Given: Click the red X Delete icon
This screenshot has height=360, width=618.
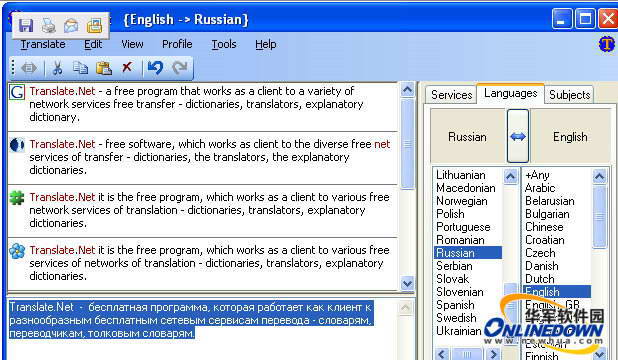Looking at the screenshot, I should [127, 67].
